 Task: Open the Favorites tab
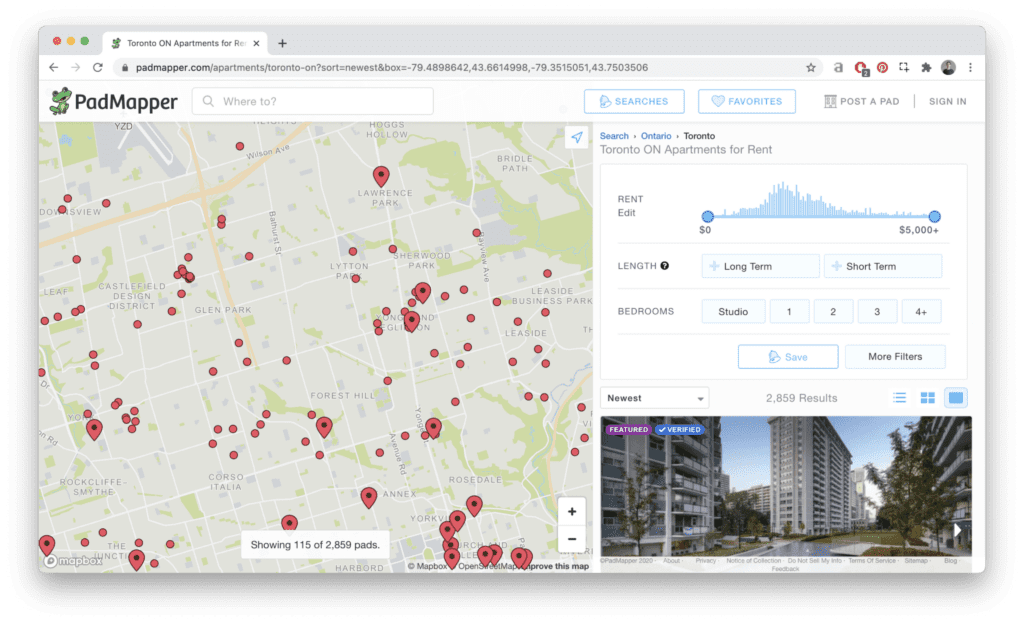[x=746, y=101]
